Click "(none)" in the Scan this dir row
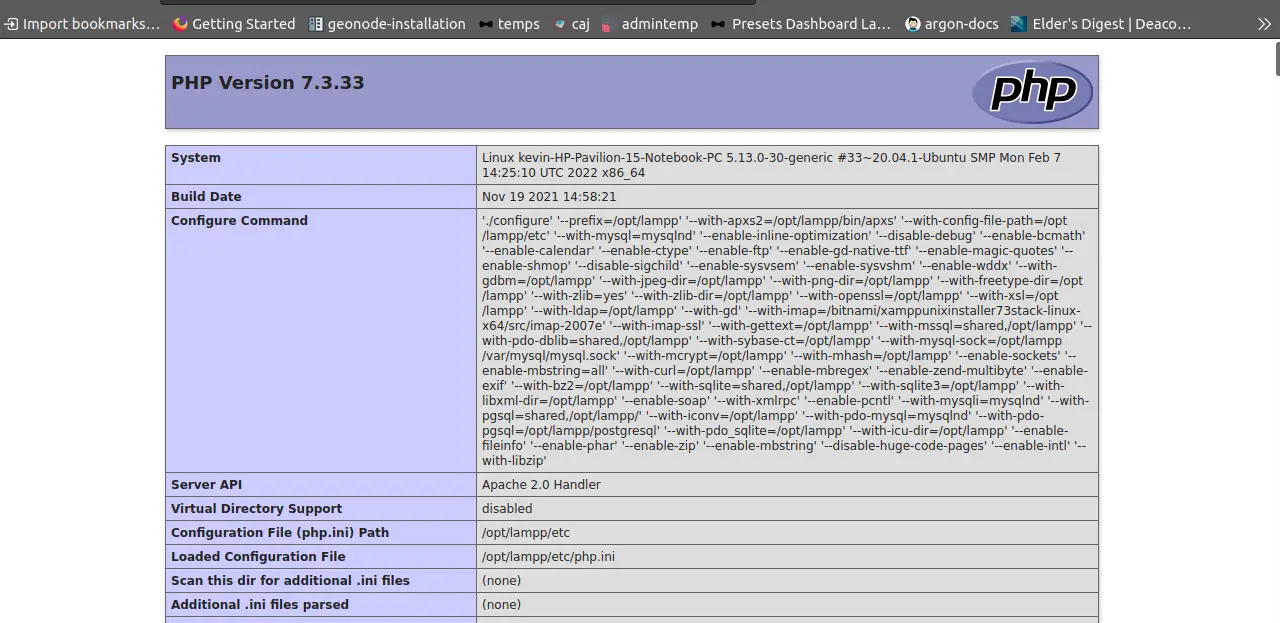The height and width of the screenshot is (623, 1280). click(501, 581)
